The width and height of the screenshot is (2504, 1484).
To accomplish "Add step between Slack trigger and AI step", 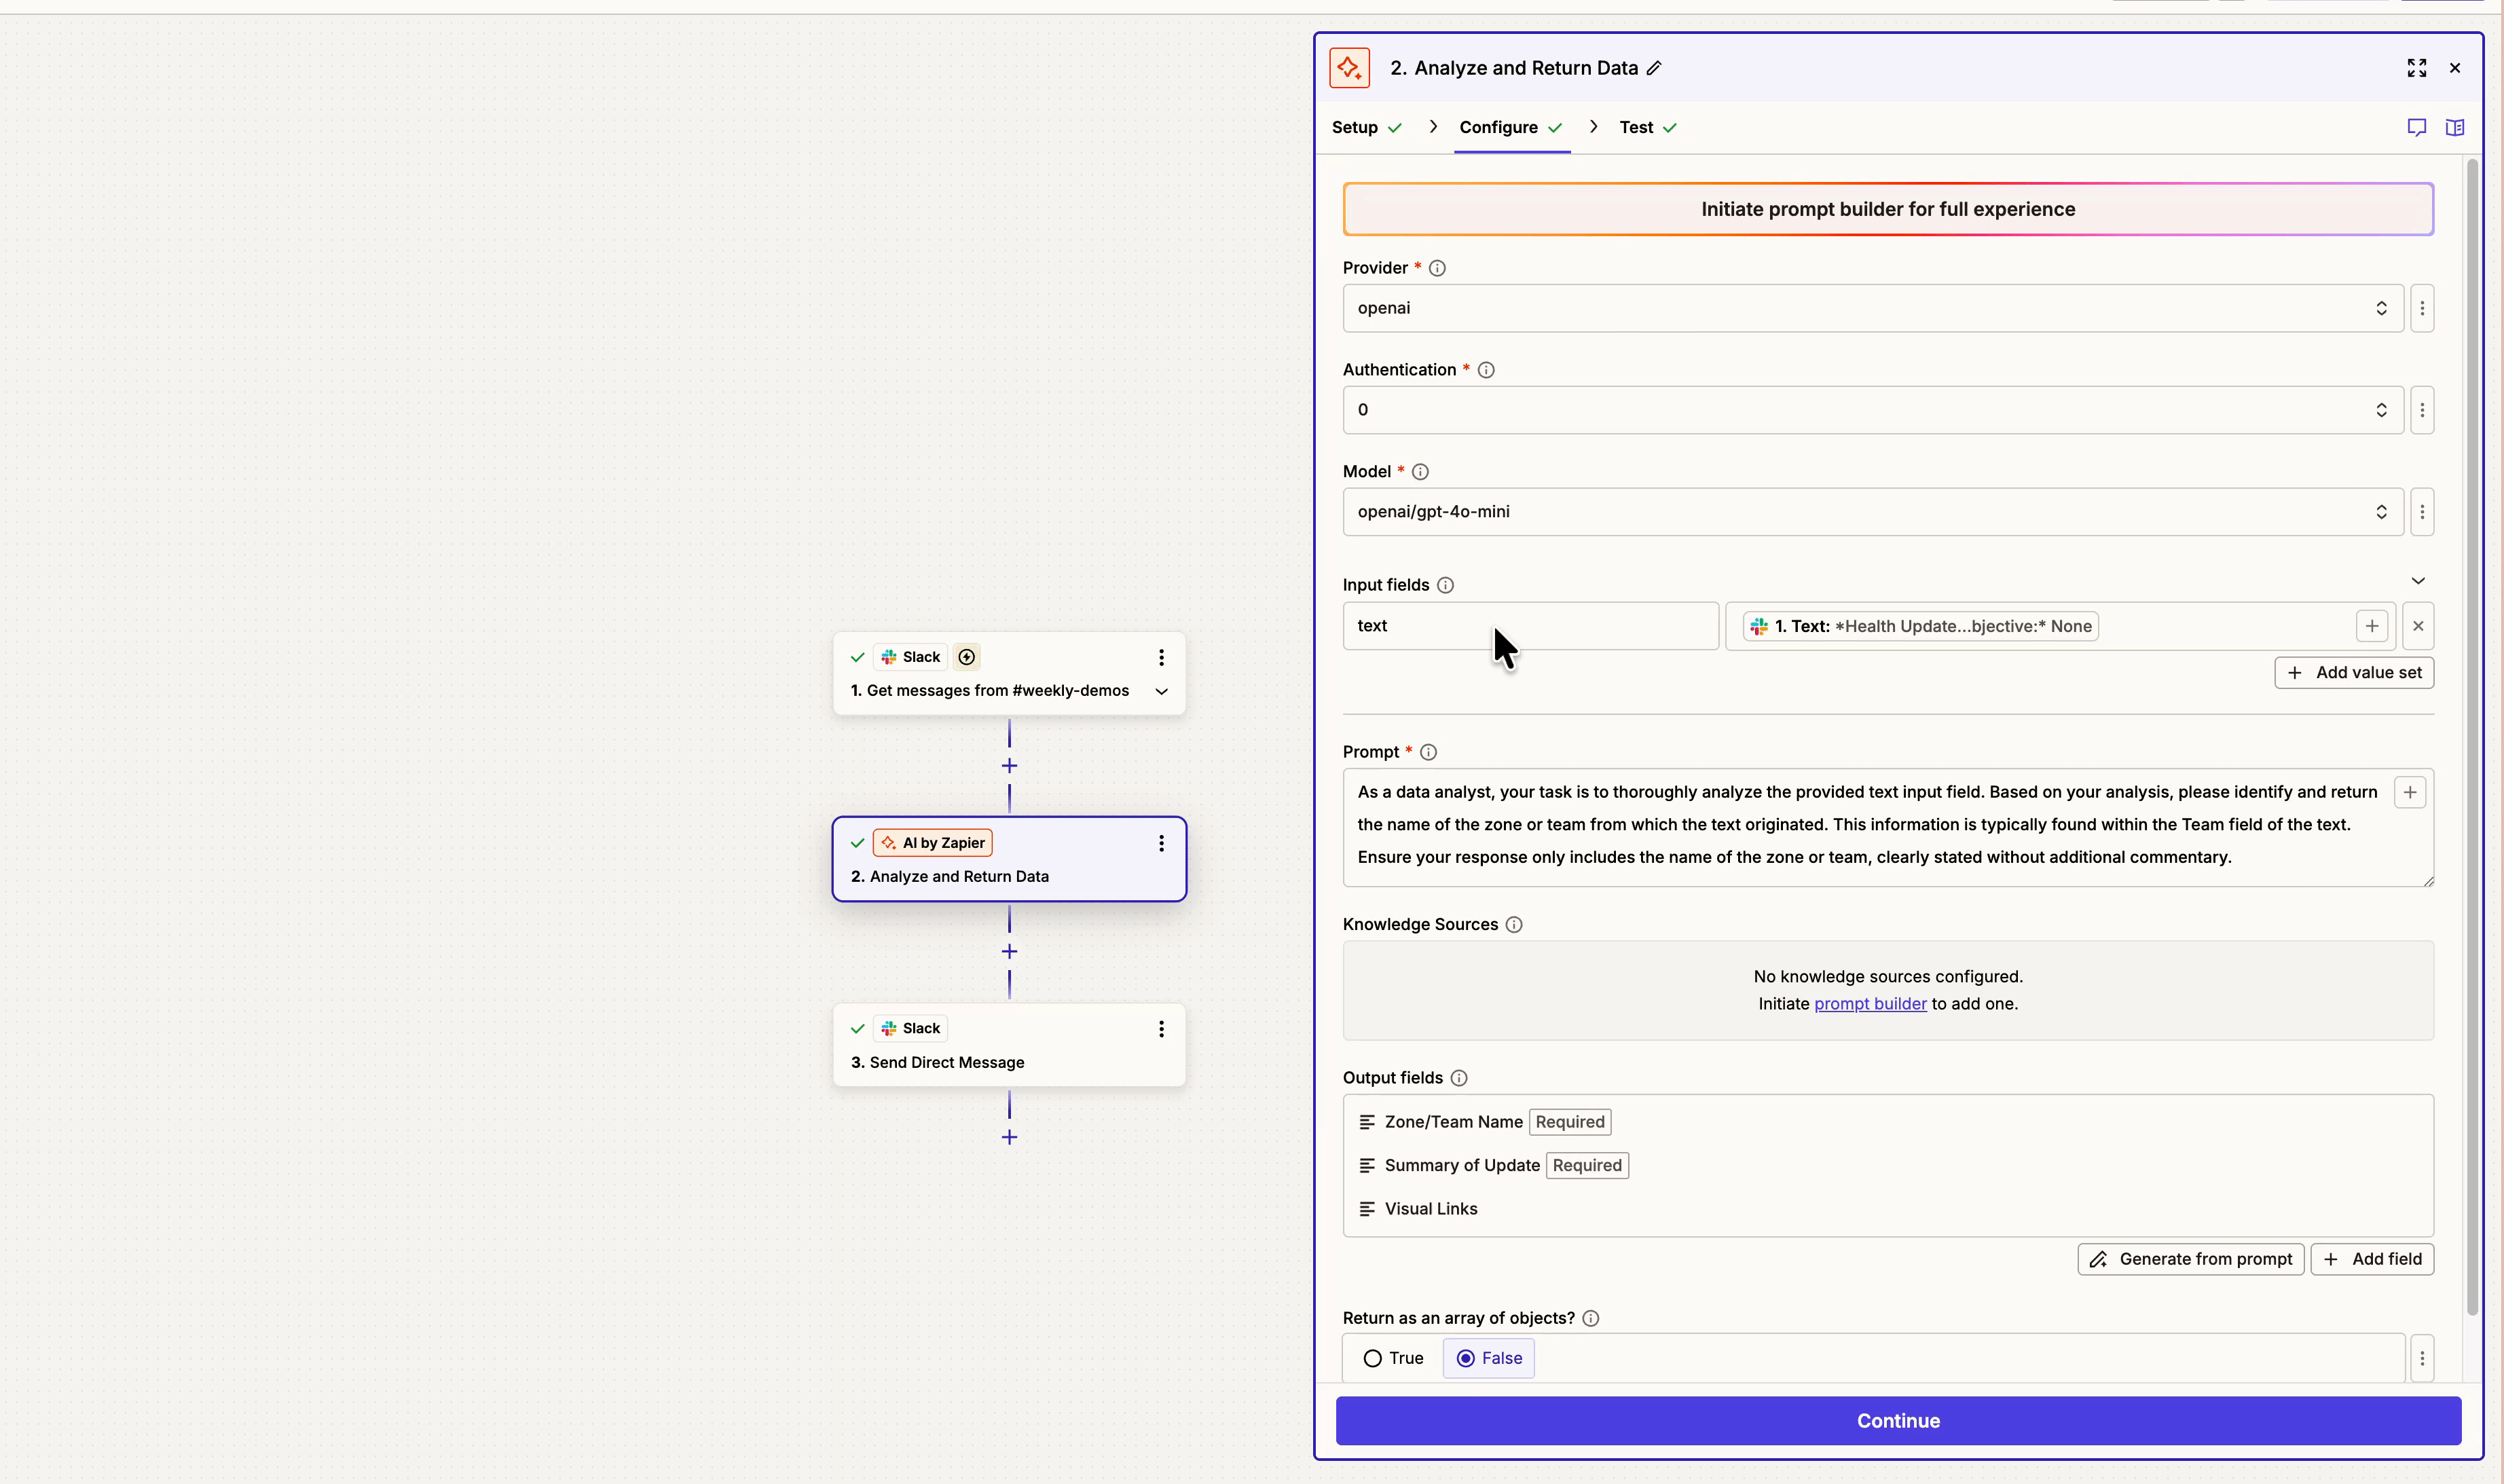I will [1009, 766].
